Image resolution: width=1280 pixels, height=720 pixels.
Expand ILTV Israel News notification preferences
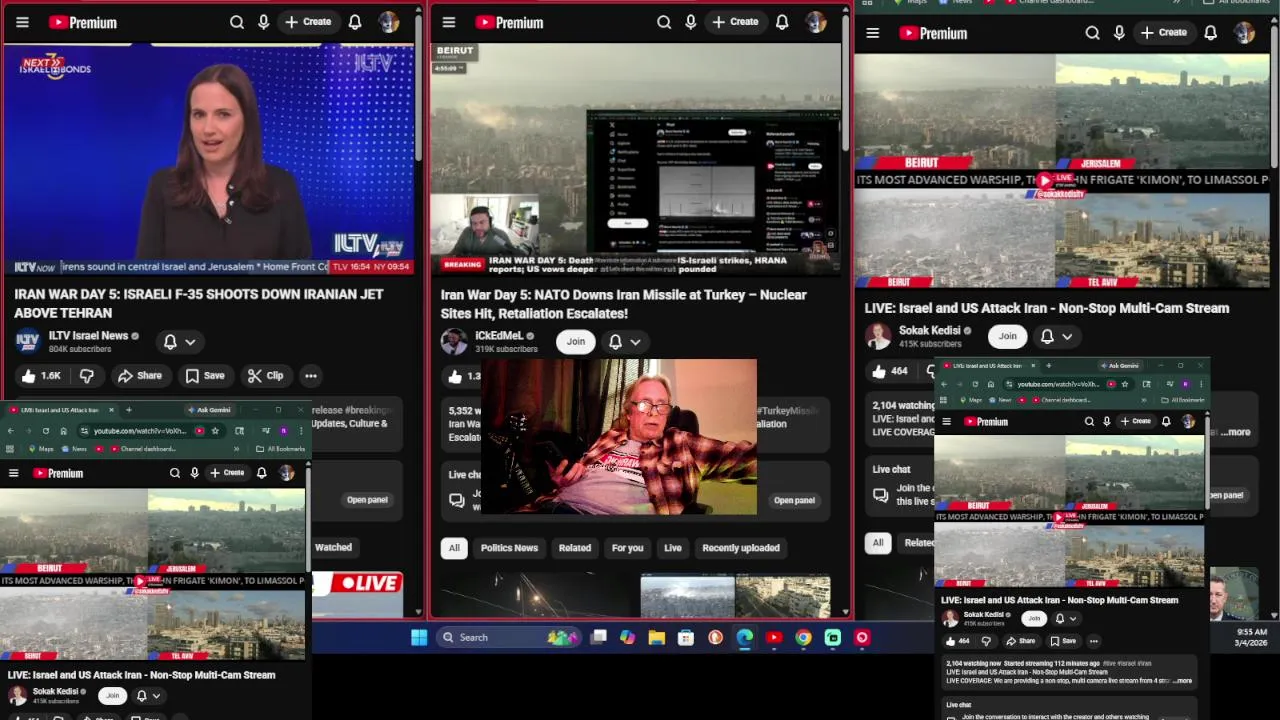pyautogui.click(x=179, y=342)
